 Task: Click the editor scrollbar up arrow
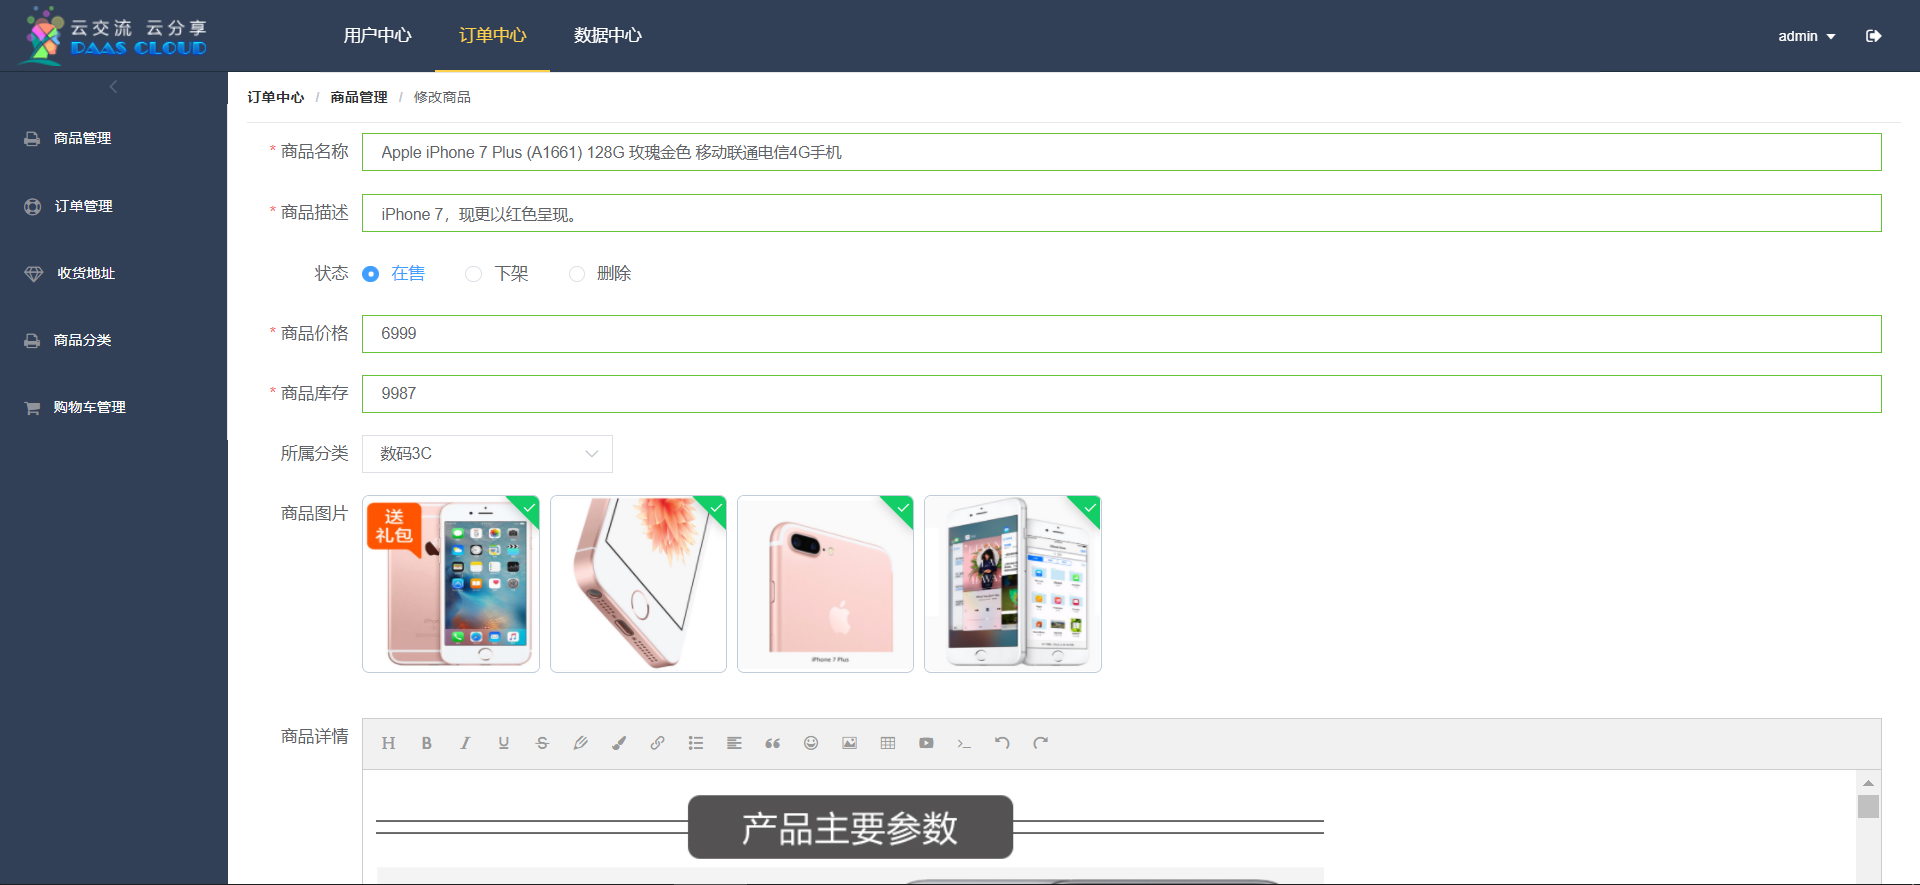[x=1868, y=782]
